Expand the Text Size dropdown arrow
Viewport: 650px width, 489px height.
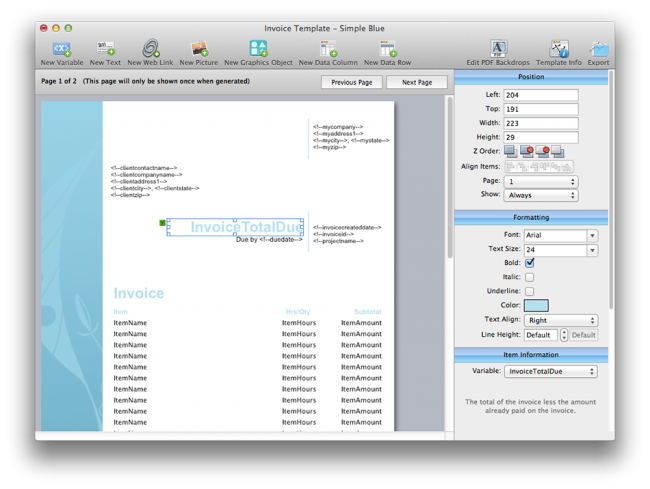coord(592,250)
